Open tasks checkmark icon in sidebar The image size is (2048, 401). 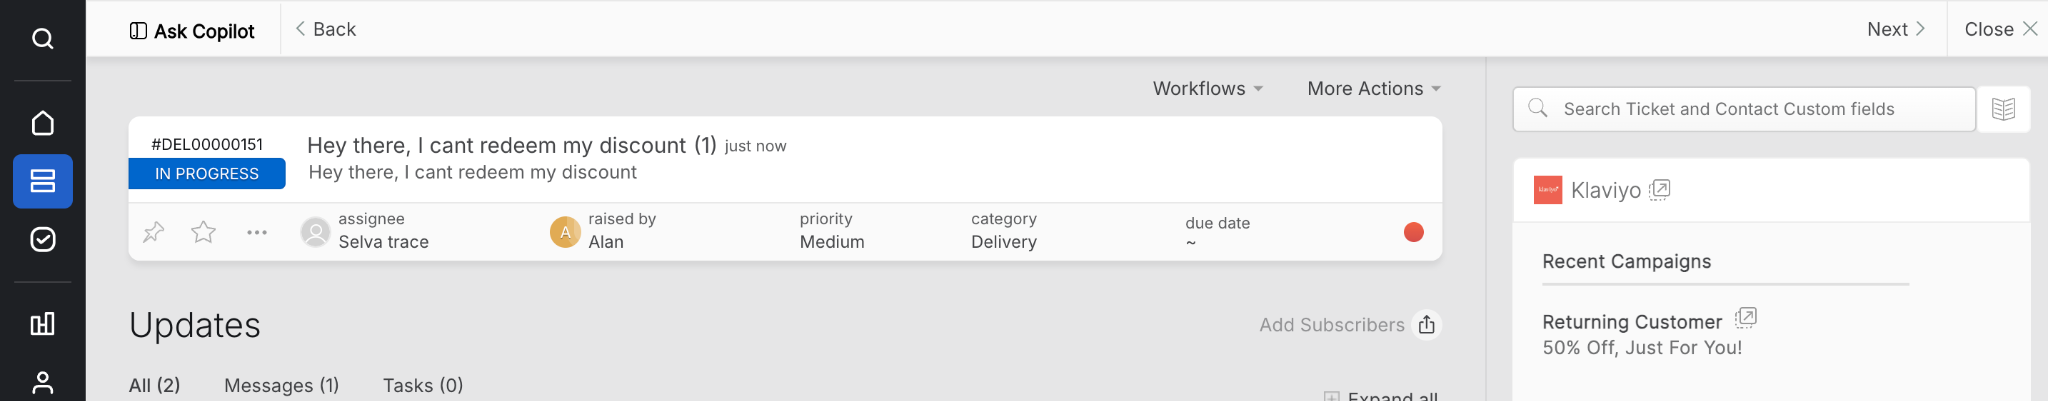point(42,239)
